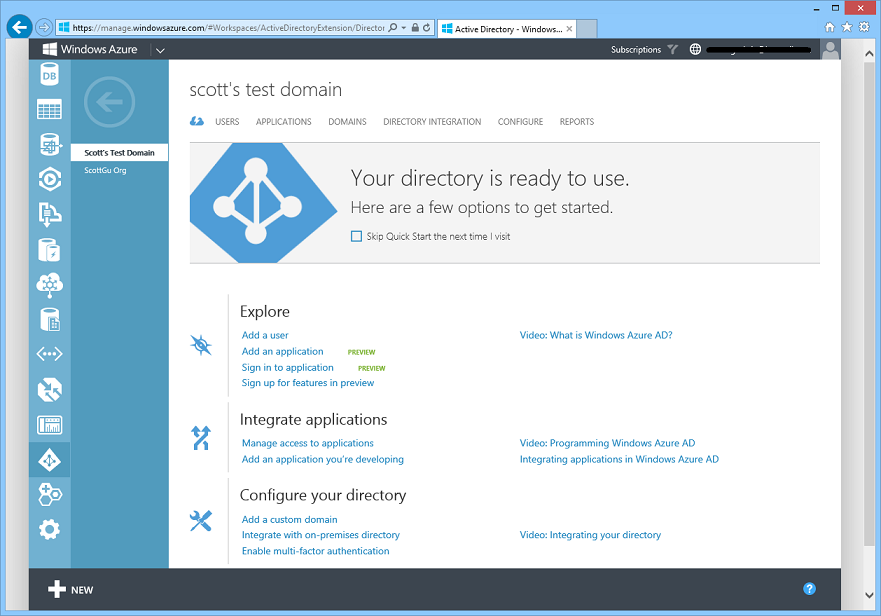Open Integrate with on-premises directory link
This screenshot has width=881, height=616.
(x=321, y=535)
